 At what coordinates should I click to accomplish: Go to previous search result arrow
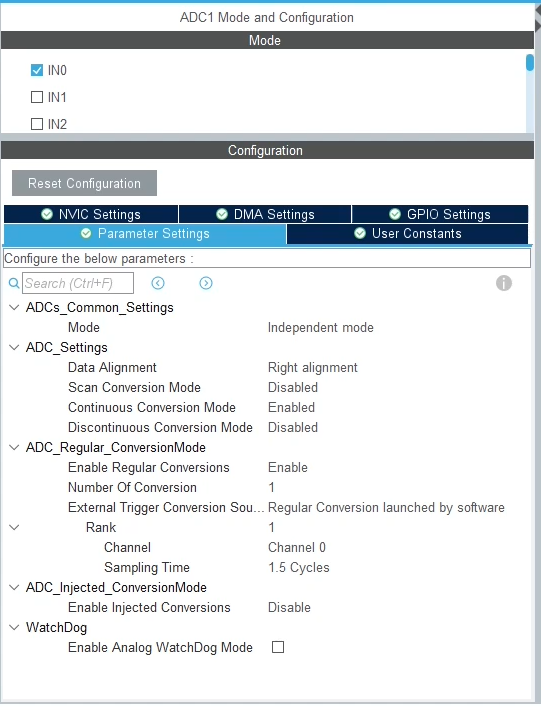(x=158, y=283)
